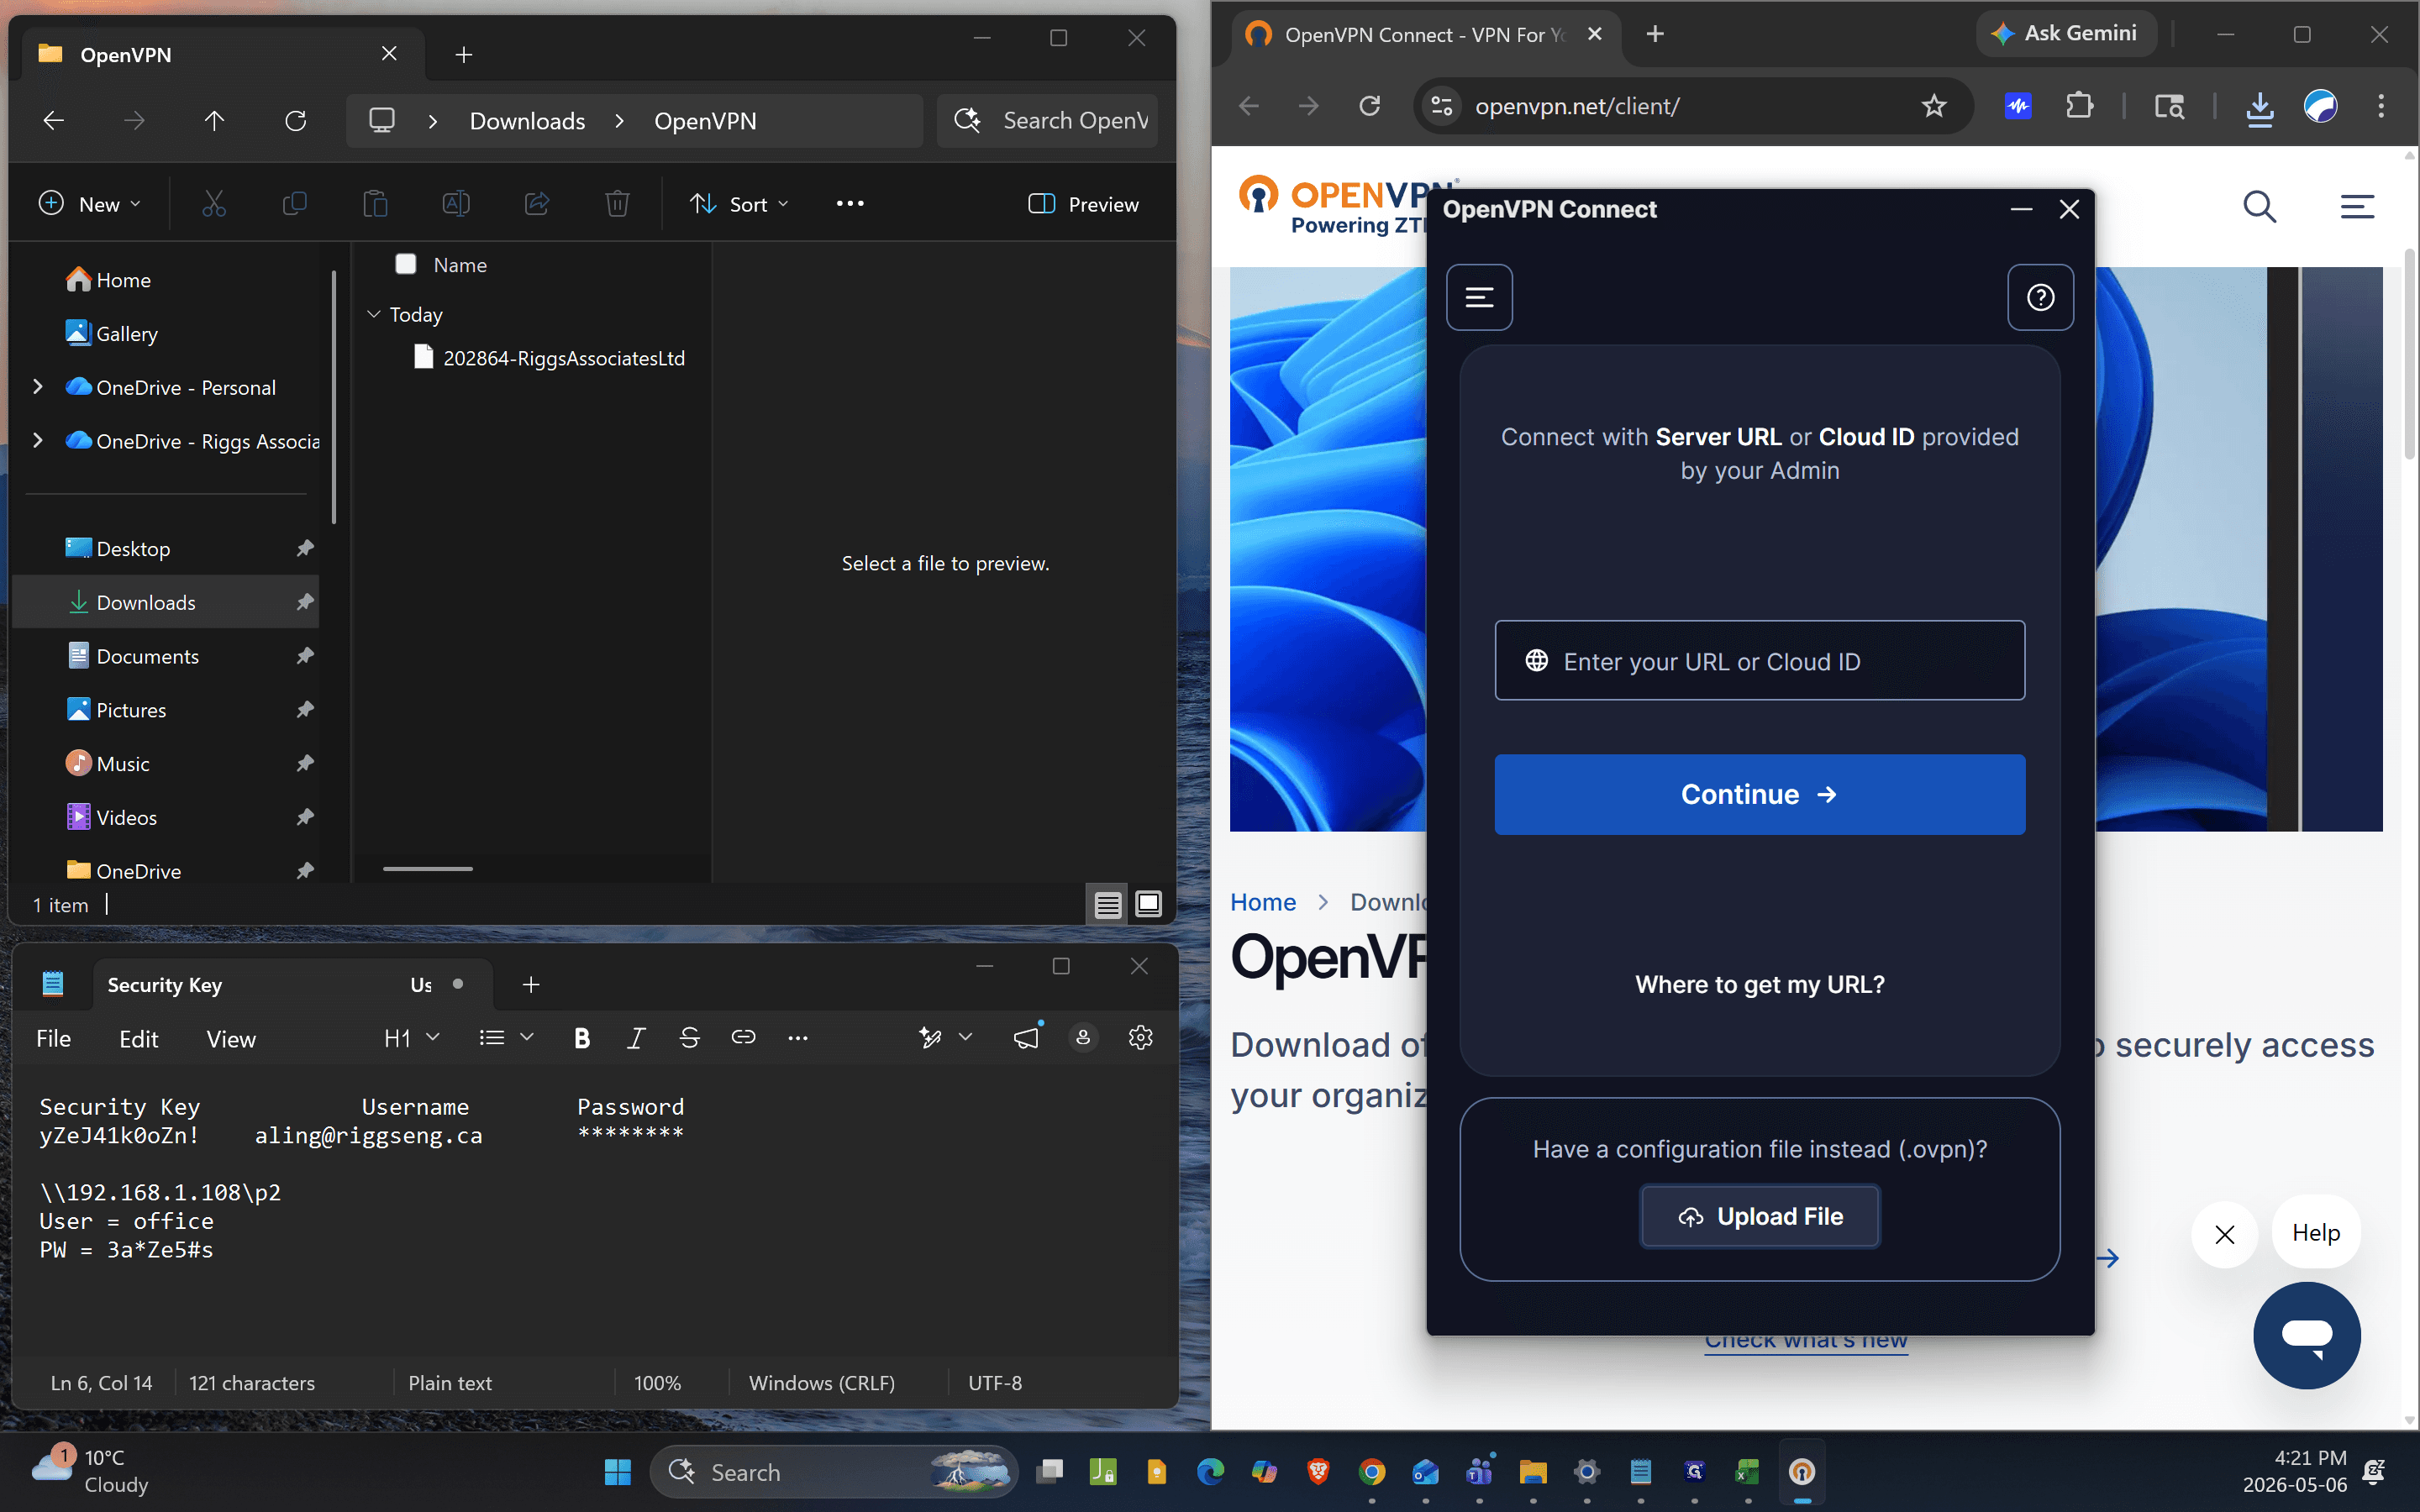
Task: Focus the Enter your URL or Cloud ID field
Action: [1760, 661]
